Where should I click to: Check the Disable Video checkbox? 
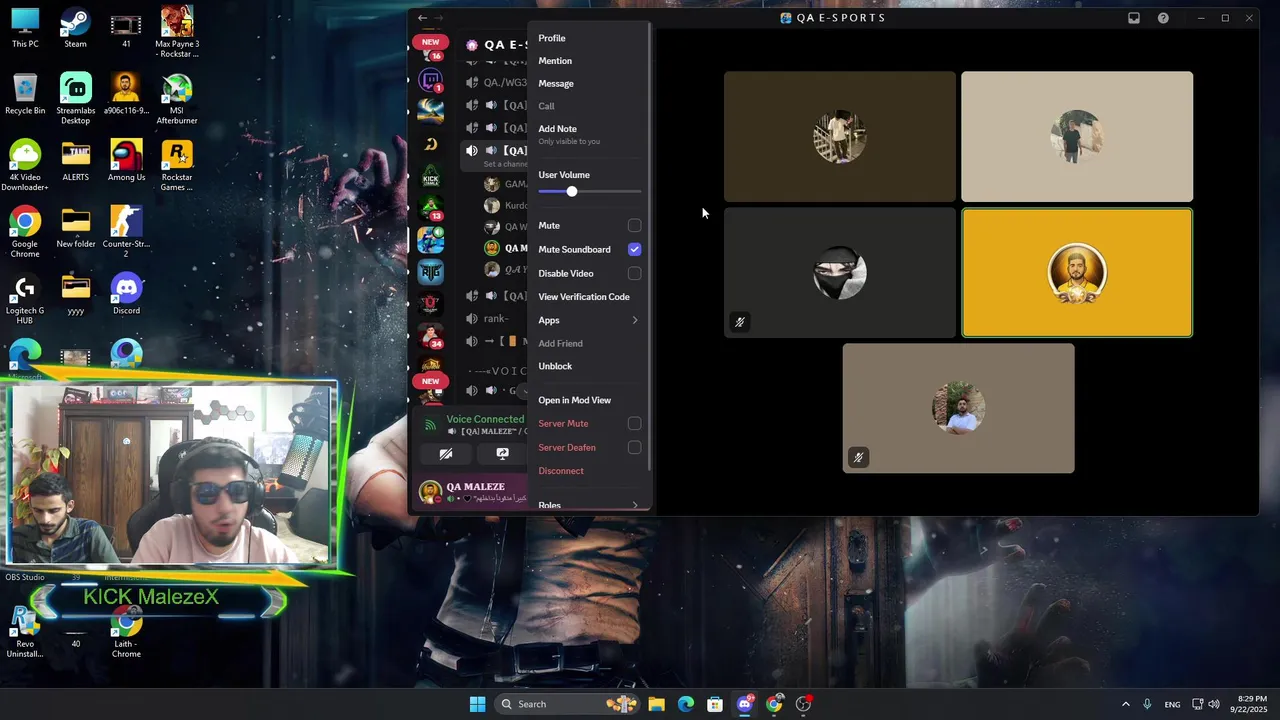click(x=634, y=273)
